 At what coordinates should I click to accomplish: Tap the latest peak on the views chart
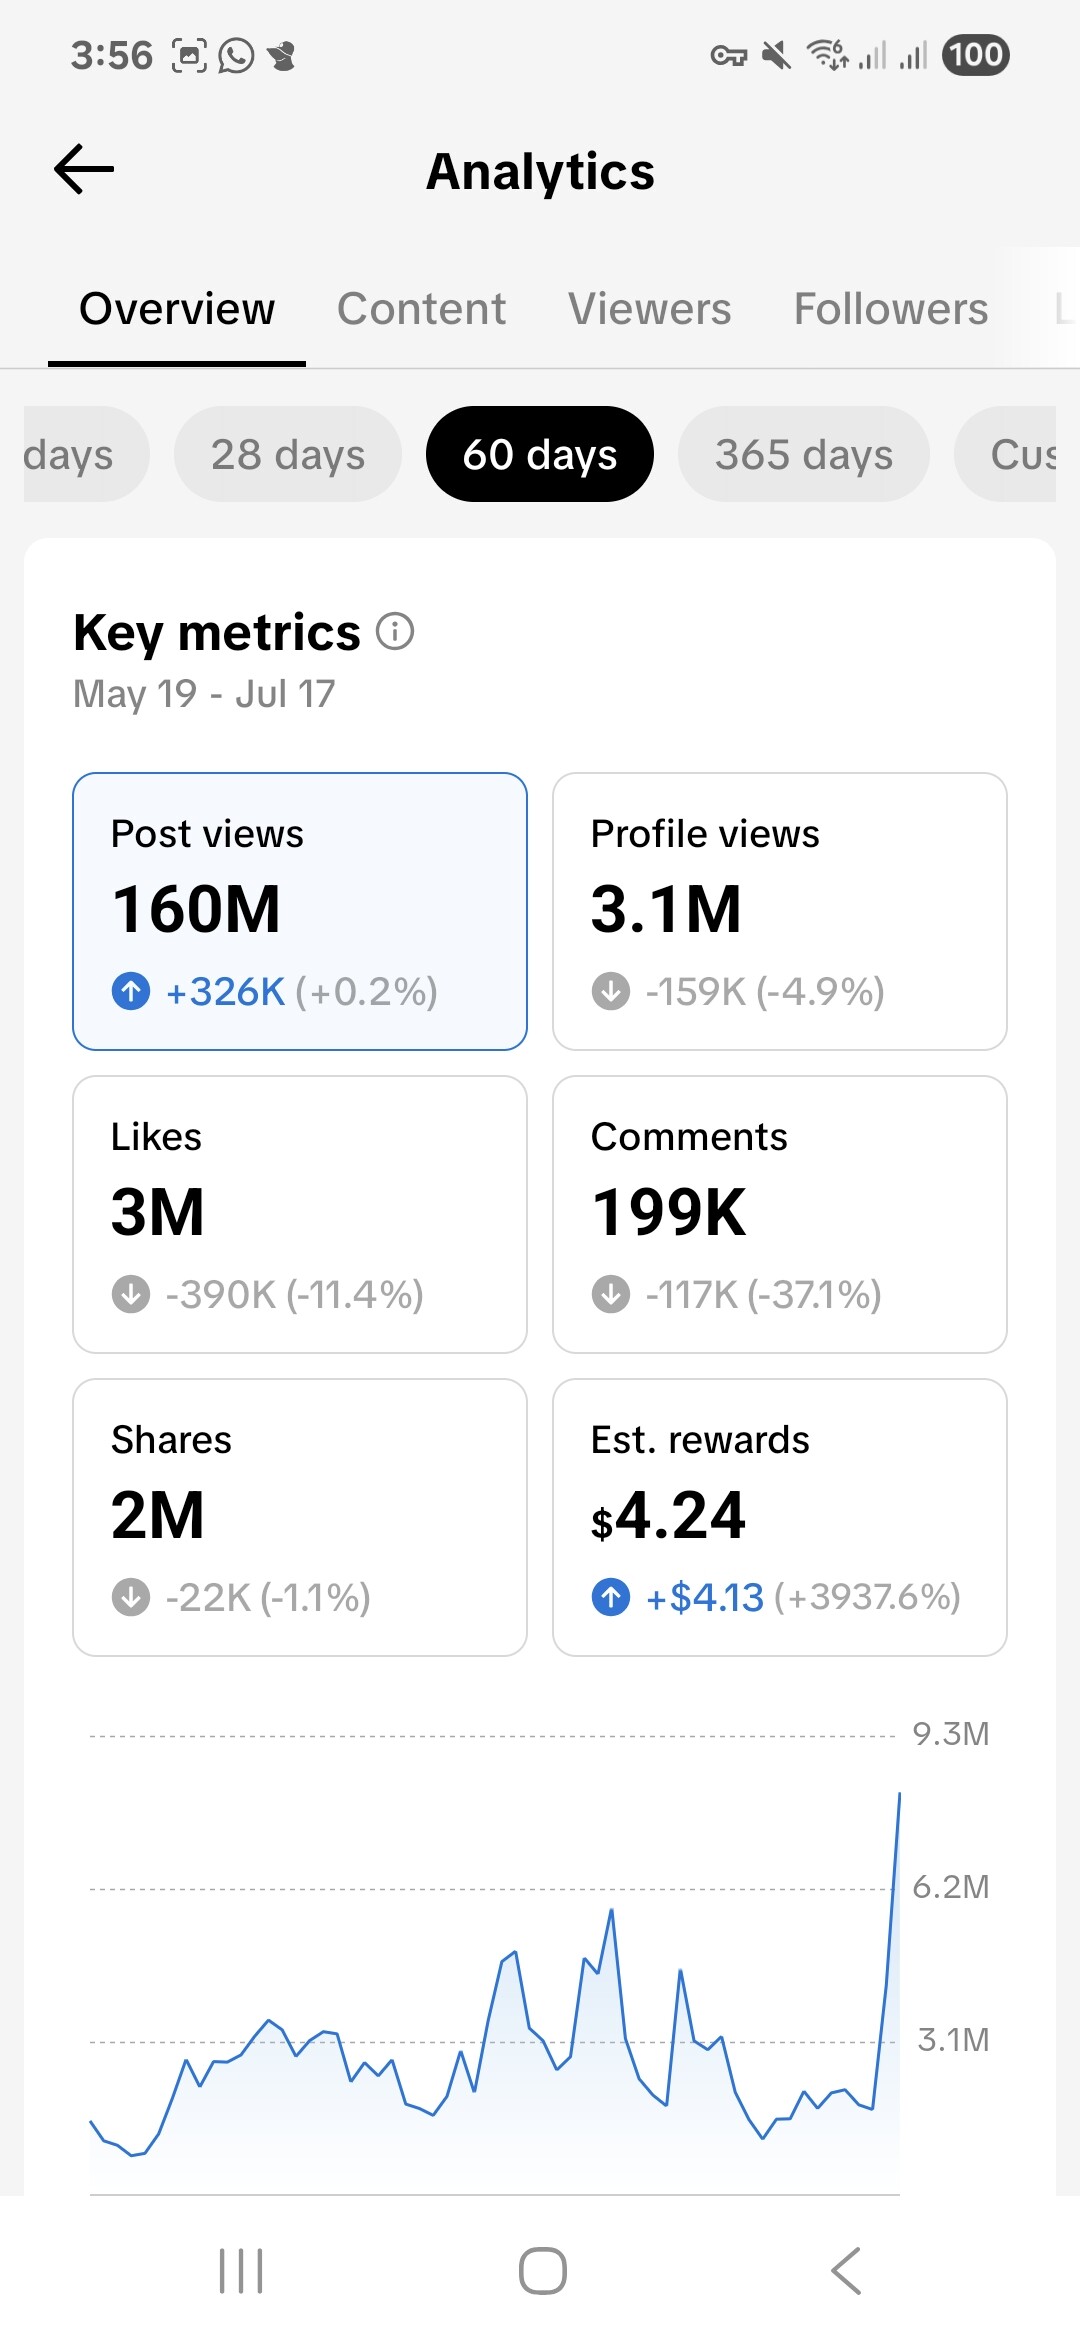(x=899, y=1796)
